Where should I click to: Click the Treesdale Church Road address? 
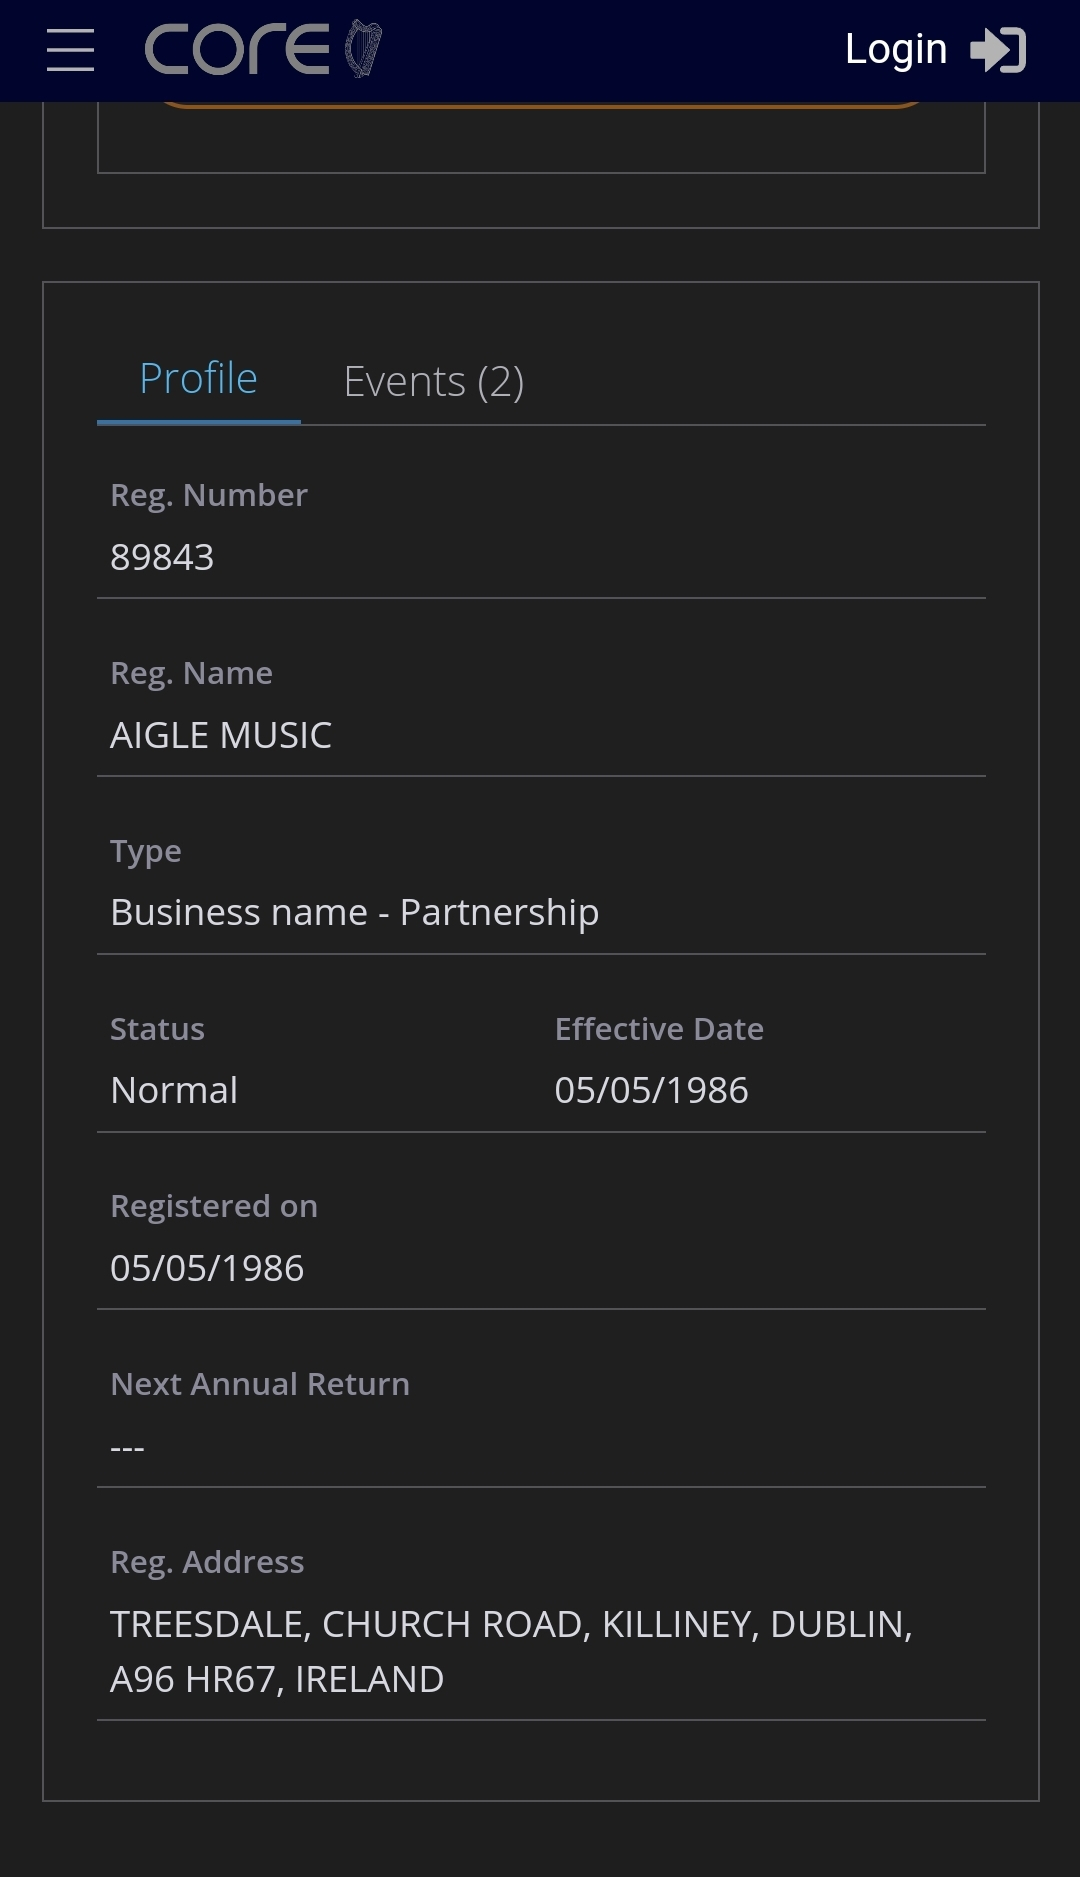[511, 1651]
